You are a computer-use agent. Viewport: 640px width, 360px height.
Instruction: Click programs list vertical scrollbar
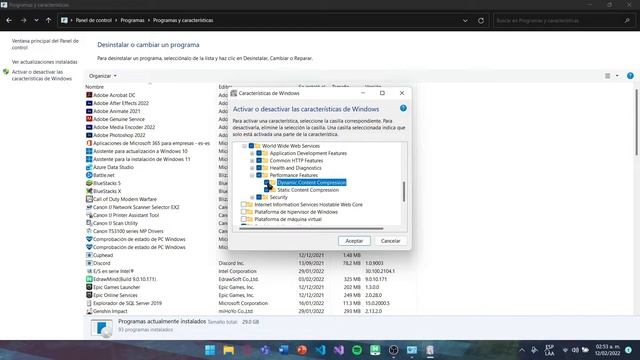point(636,122)
